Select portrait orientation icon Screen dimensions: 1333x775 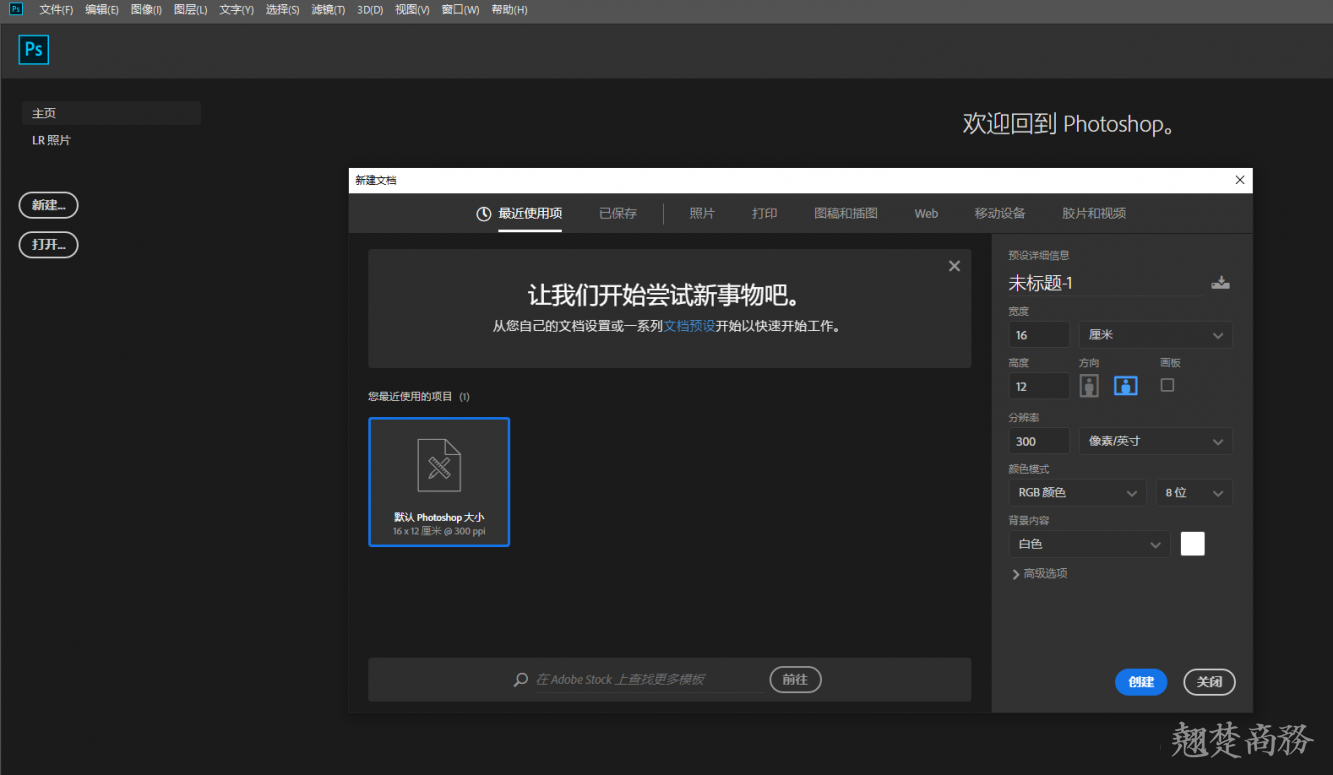click(x=1089, y=386)
